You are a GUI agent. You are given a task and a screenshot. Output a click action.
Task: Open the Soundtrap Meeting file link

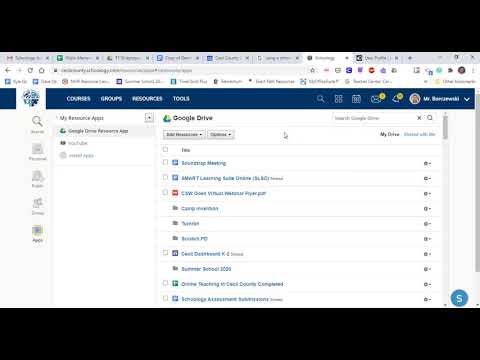click(204, 163)
